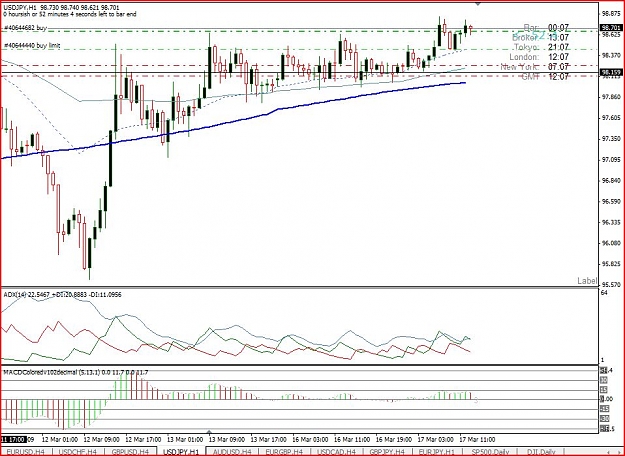Click the 95.570 price axis value
625x456 pixels.
(611, 285)
